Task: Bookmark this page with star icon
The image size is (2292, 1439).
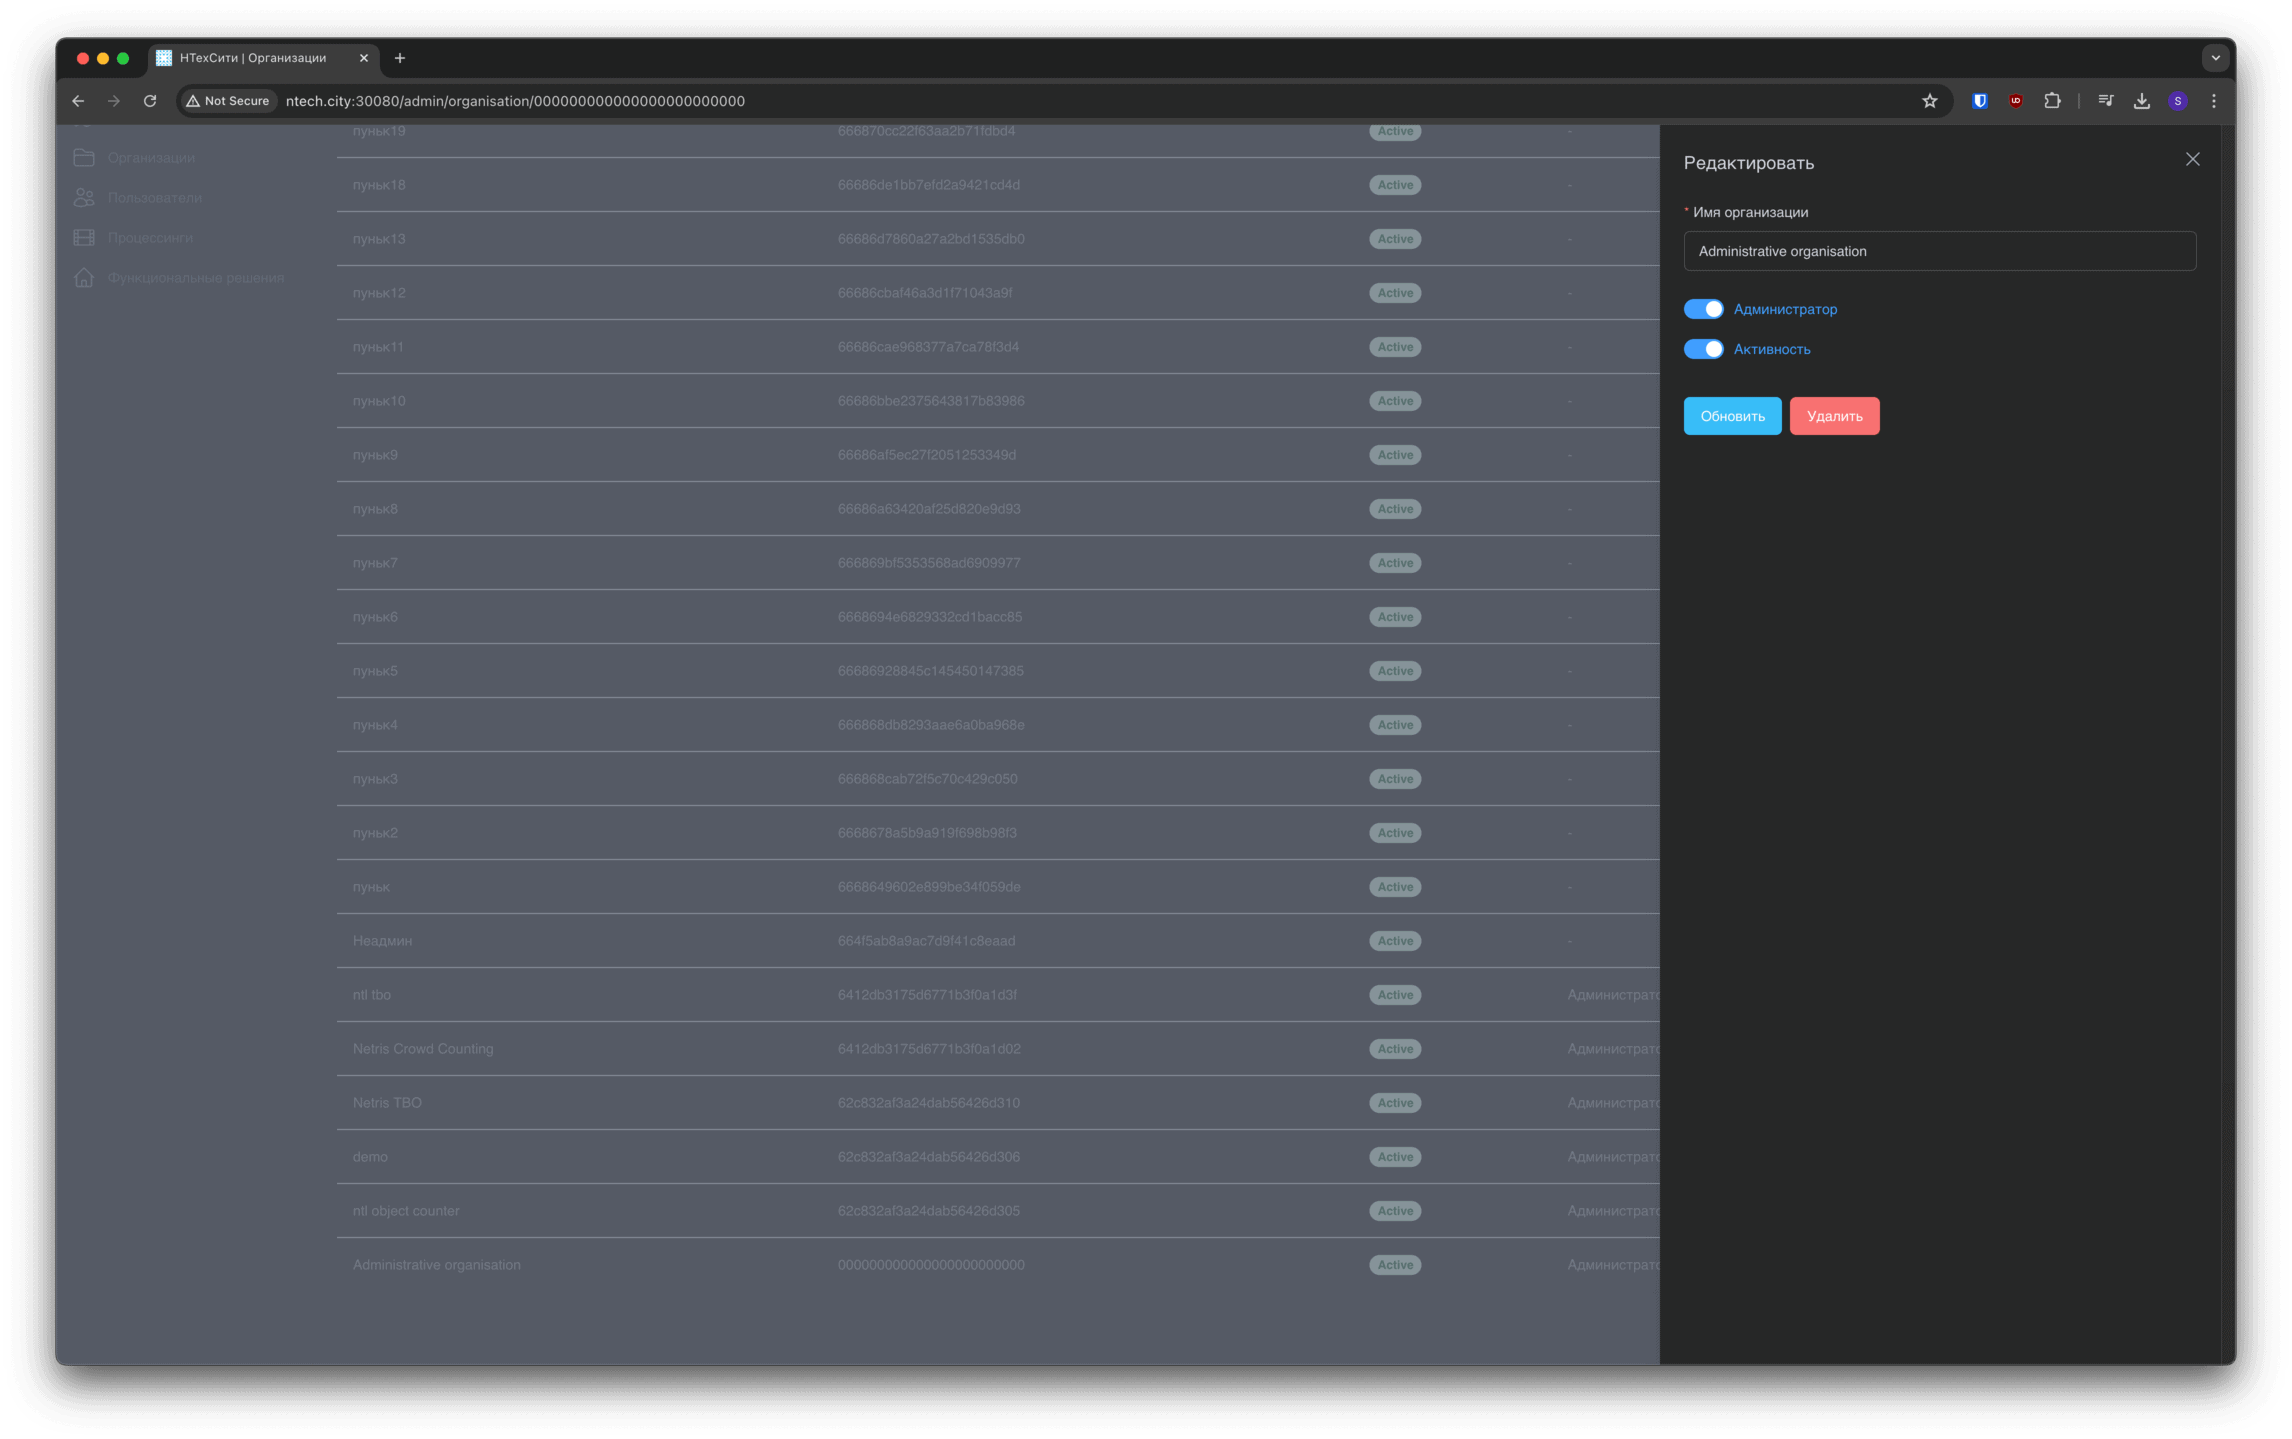Action: (1929, 101)
